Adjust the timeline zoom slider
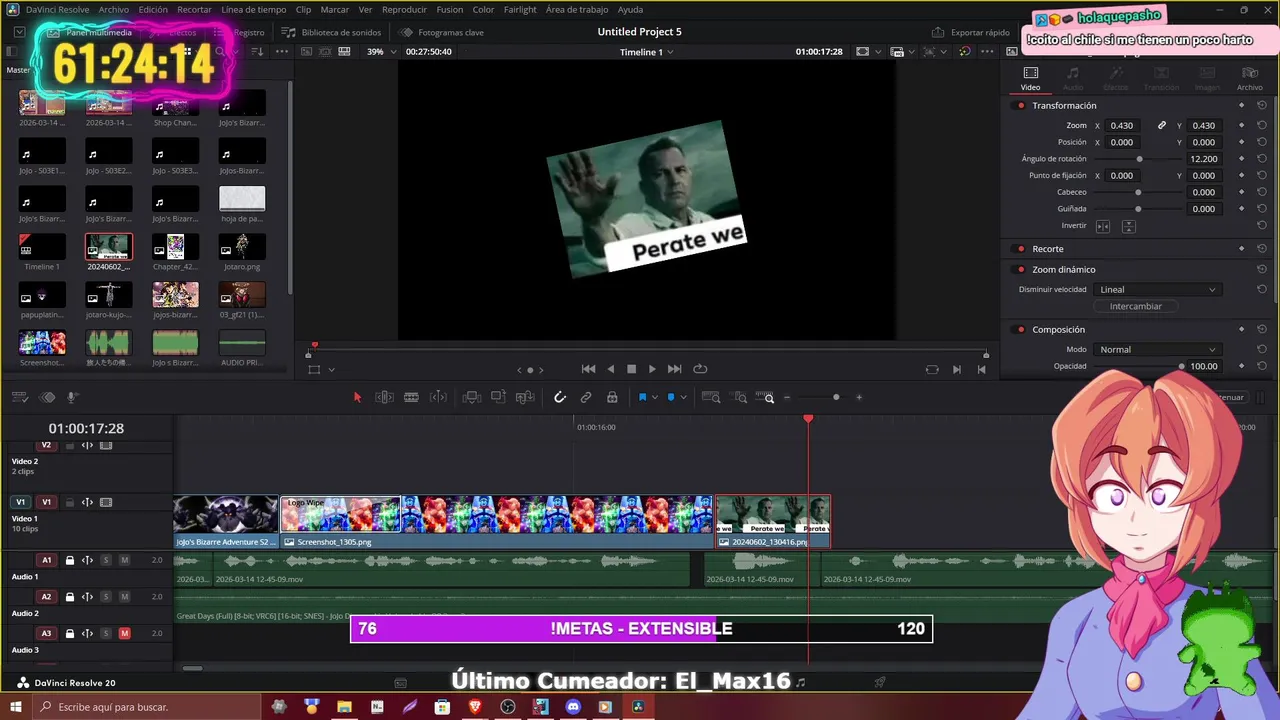Image resolution: width=1280 pixels, height=720 pixels. 836,397
